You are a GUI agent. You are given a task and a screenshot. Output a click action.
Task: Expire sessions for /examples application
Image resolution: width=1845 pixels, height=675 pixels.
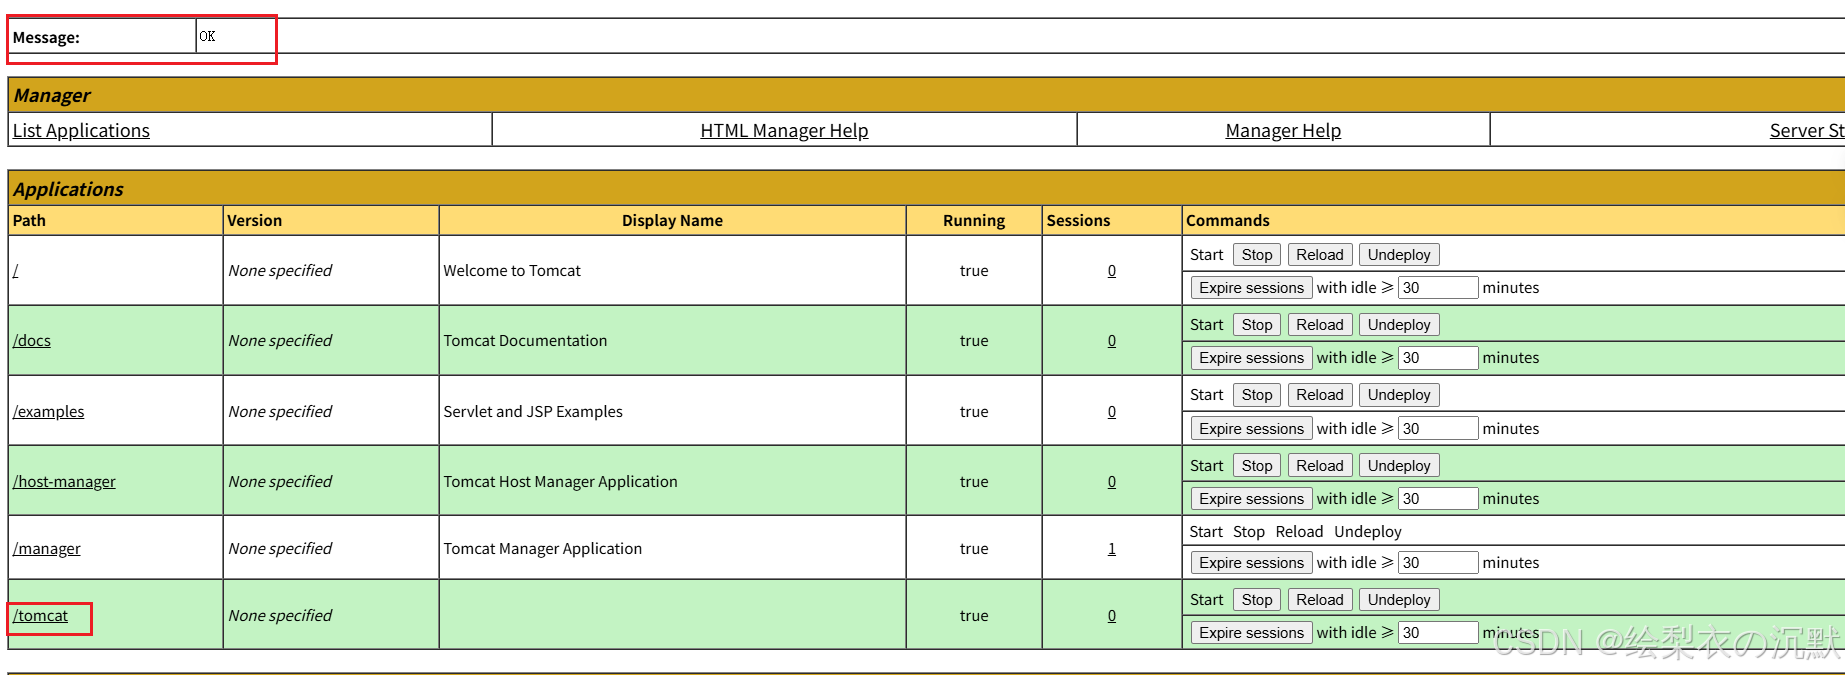coord(1251,429)
